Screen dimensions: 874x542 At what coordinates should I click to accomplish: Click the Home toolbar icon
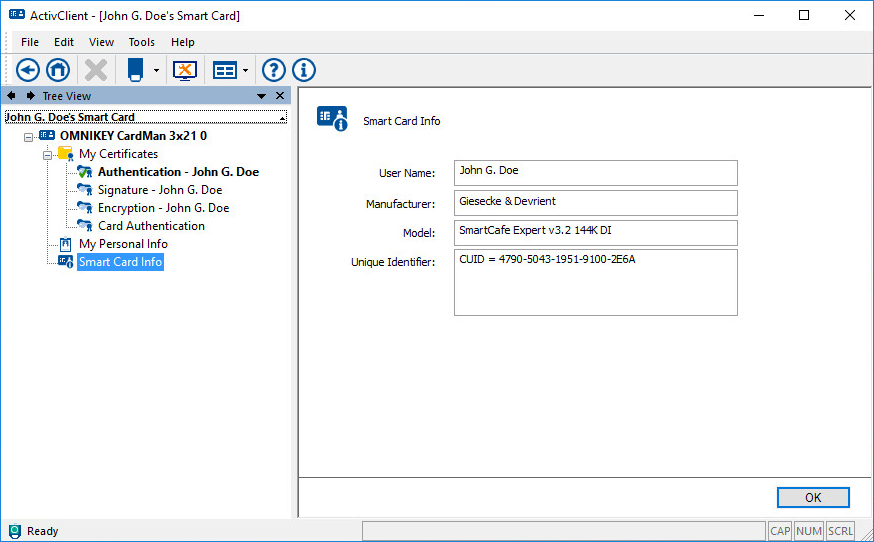[x=58, y=70]
